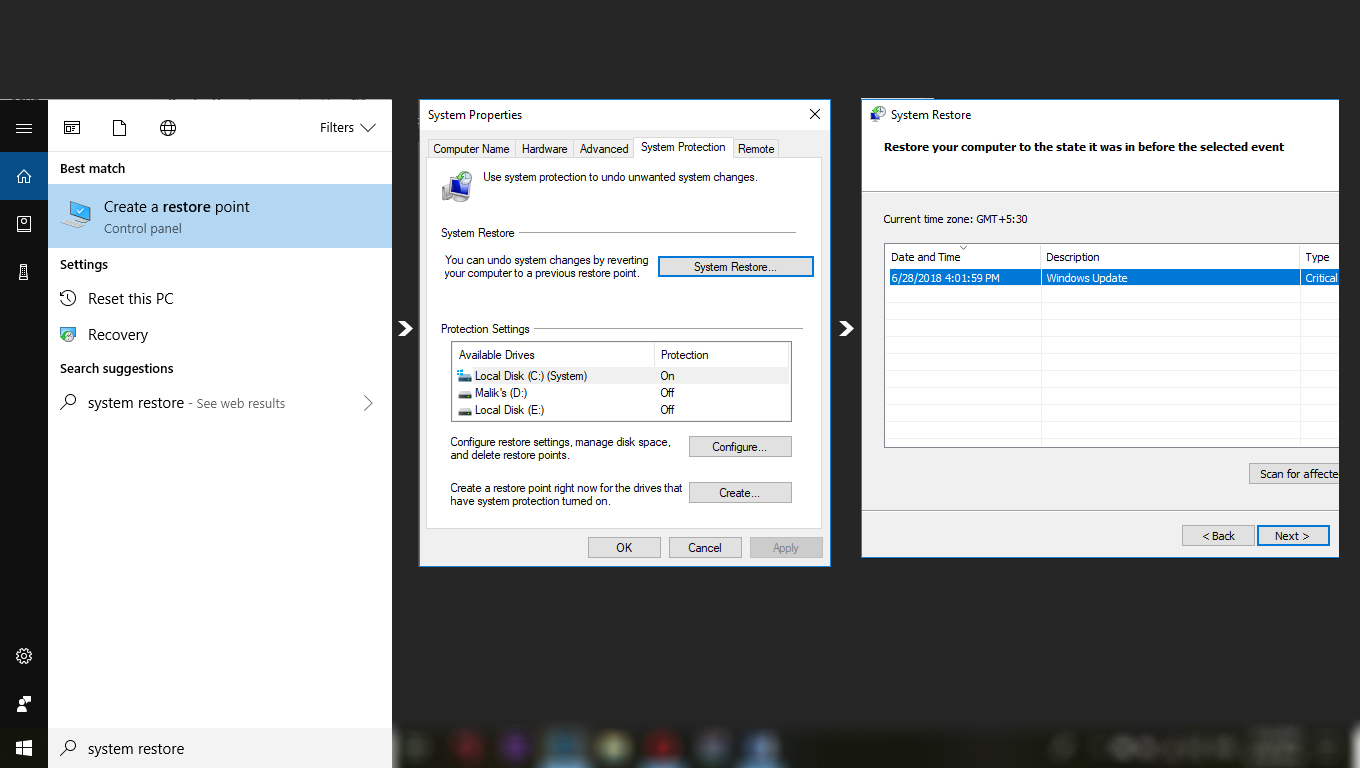Select Local Disk (E:) drive row
Screen dimensions: 1360x768
pos(621,410)
